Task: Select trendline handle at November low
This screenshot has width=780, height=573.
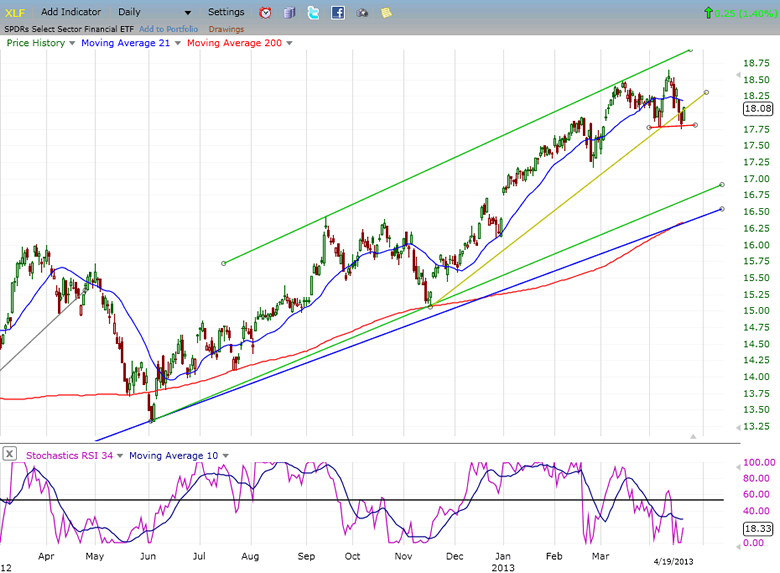Action: tap(430, 307)
